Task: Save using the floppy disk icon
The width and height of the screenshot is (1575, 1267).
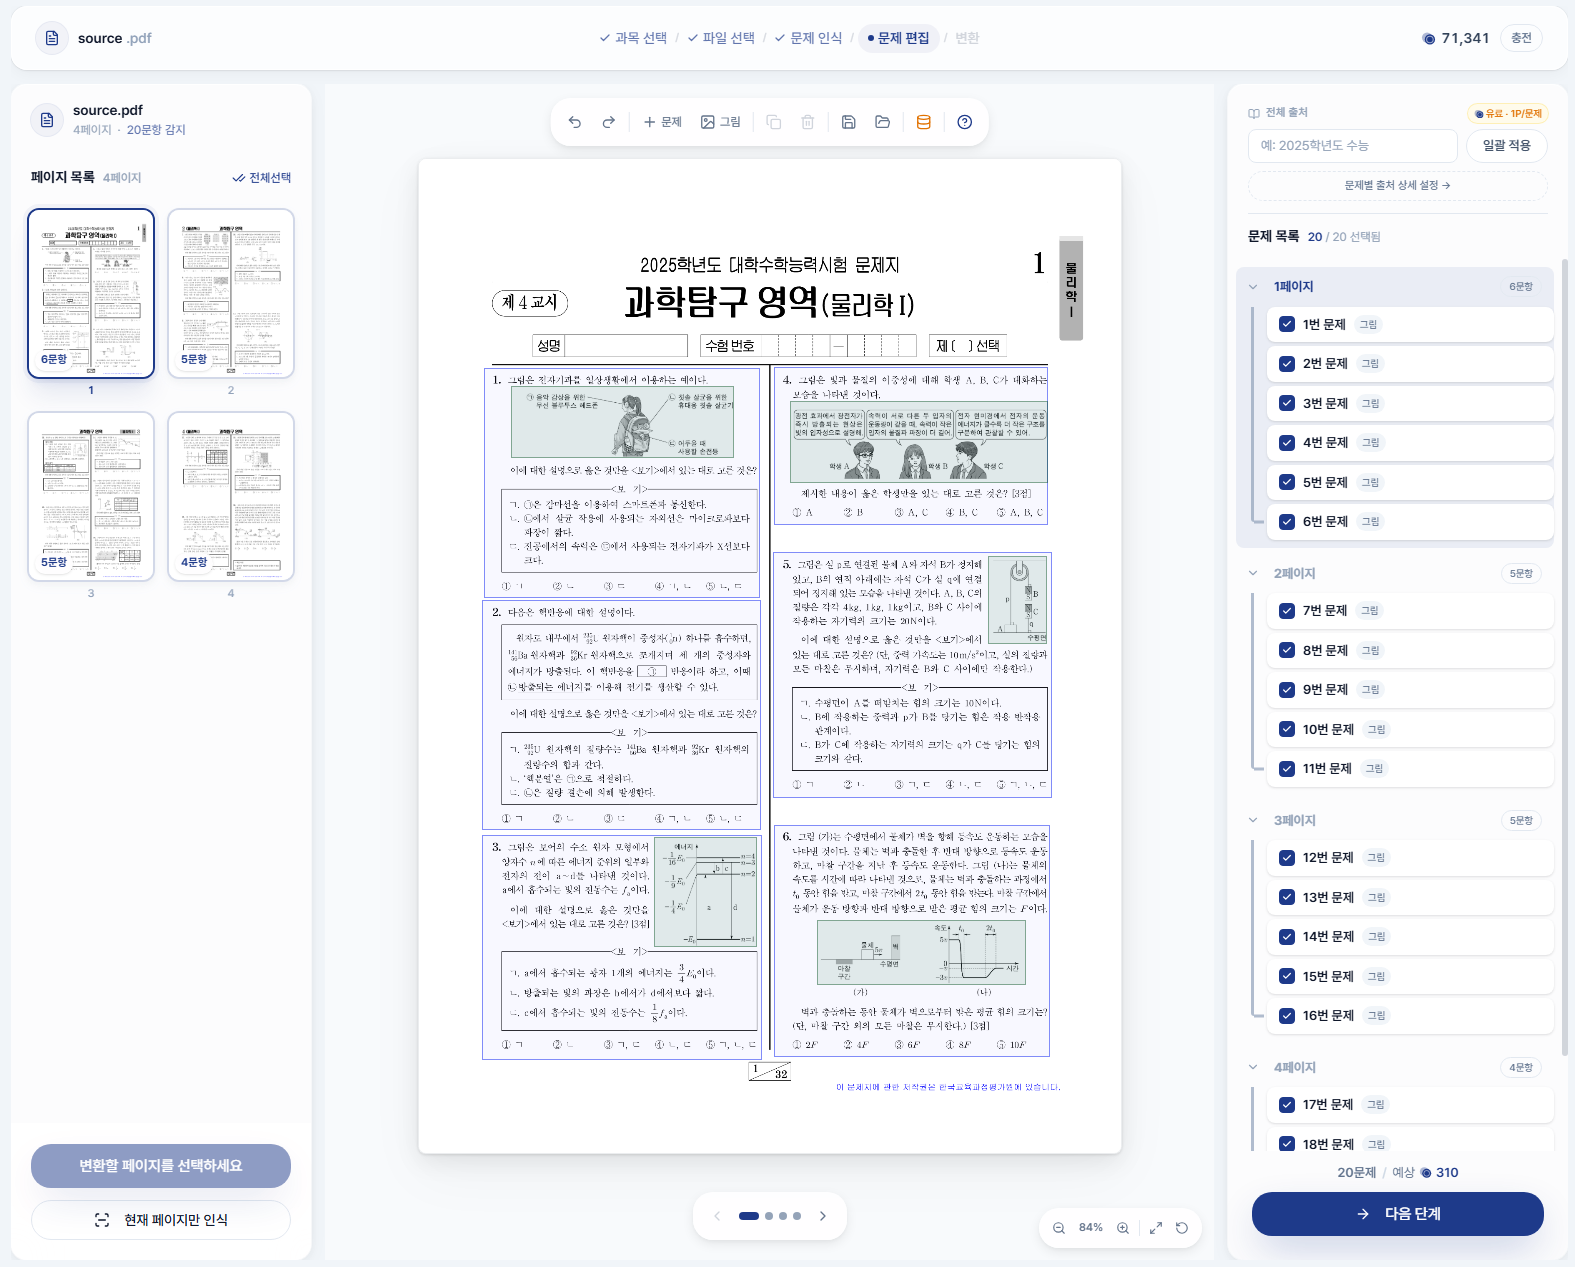Action: click(848, 122)
